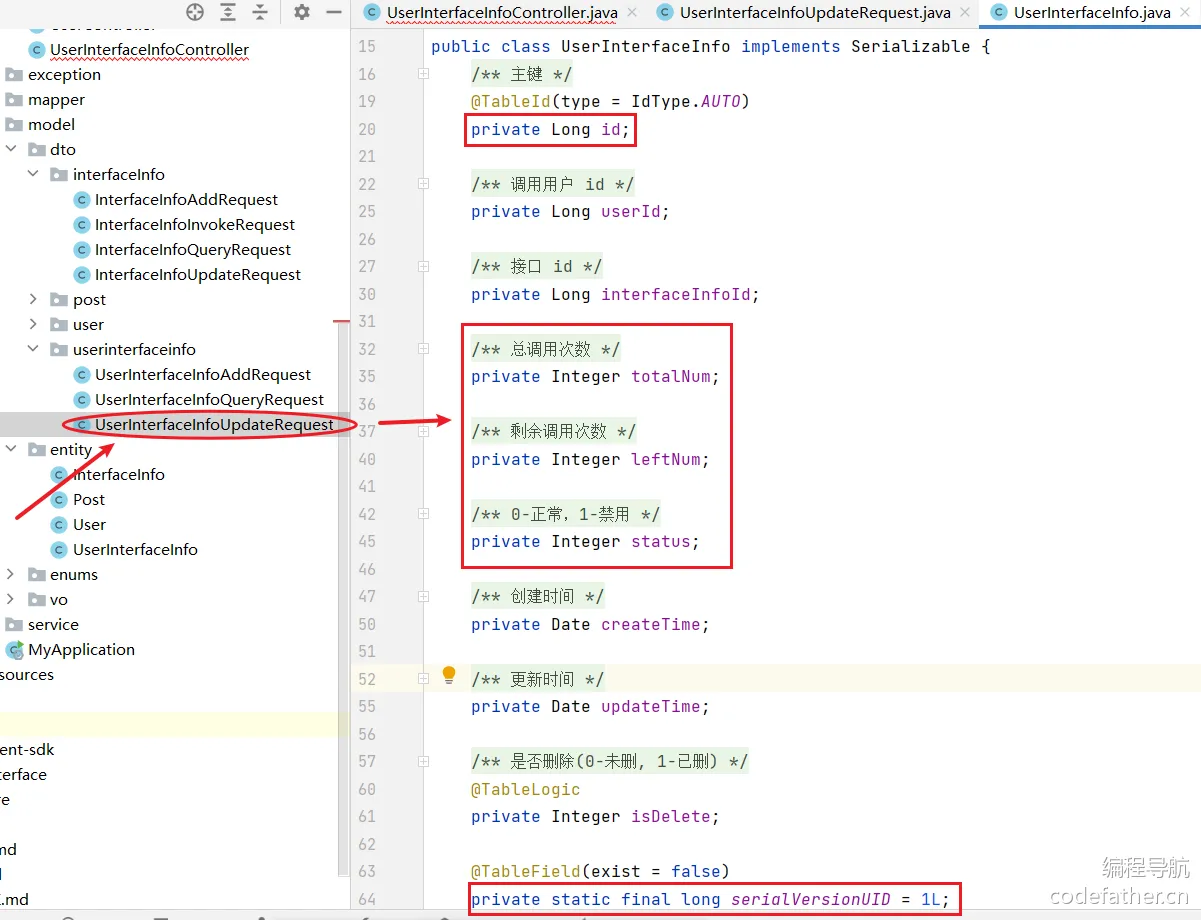Click file icon on UserInterfaceInfoController.java tab
Viewport: 1201px width, 920px height.
[x=372, y=13]
